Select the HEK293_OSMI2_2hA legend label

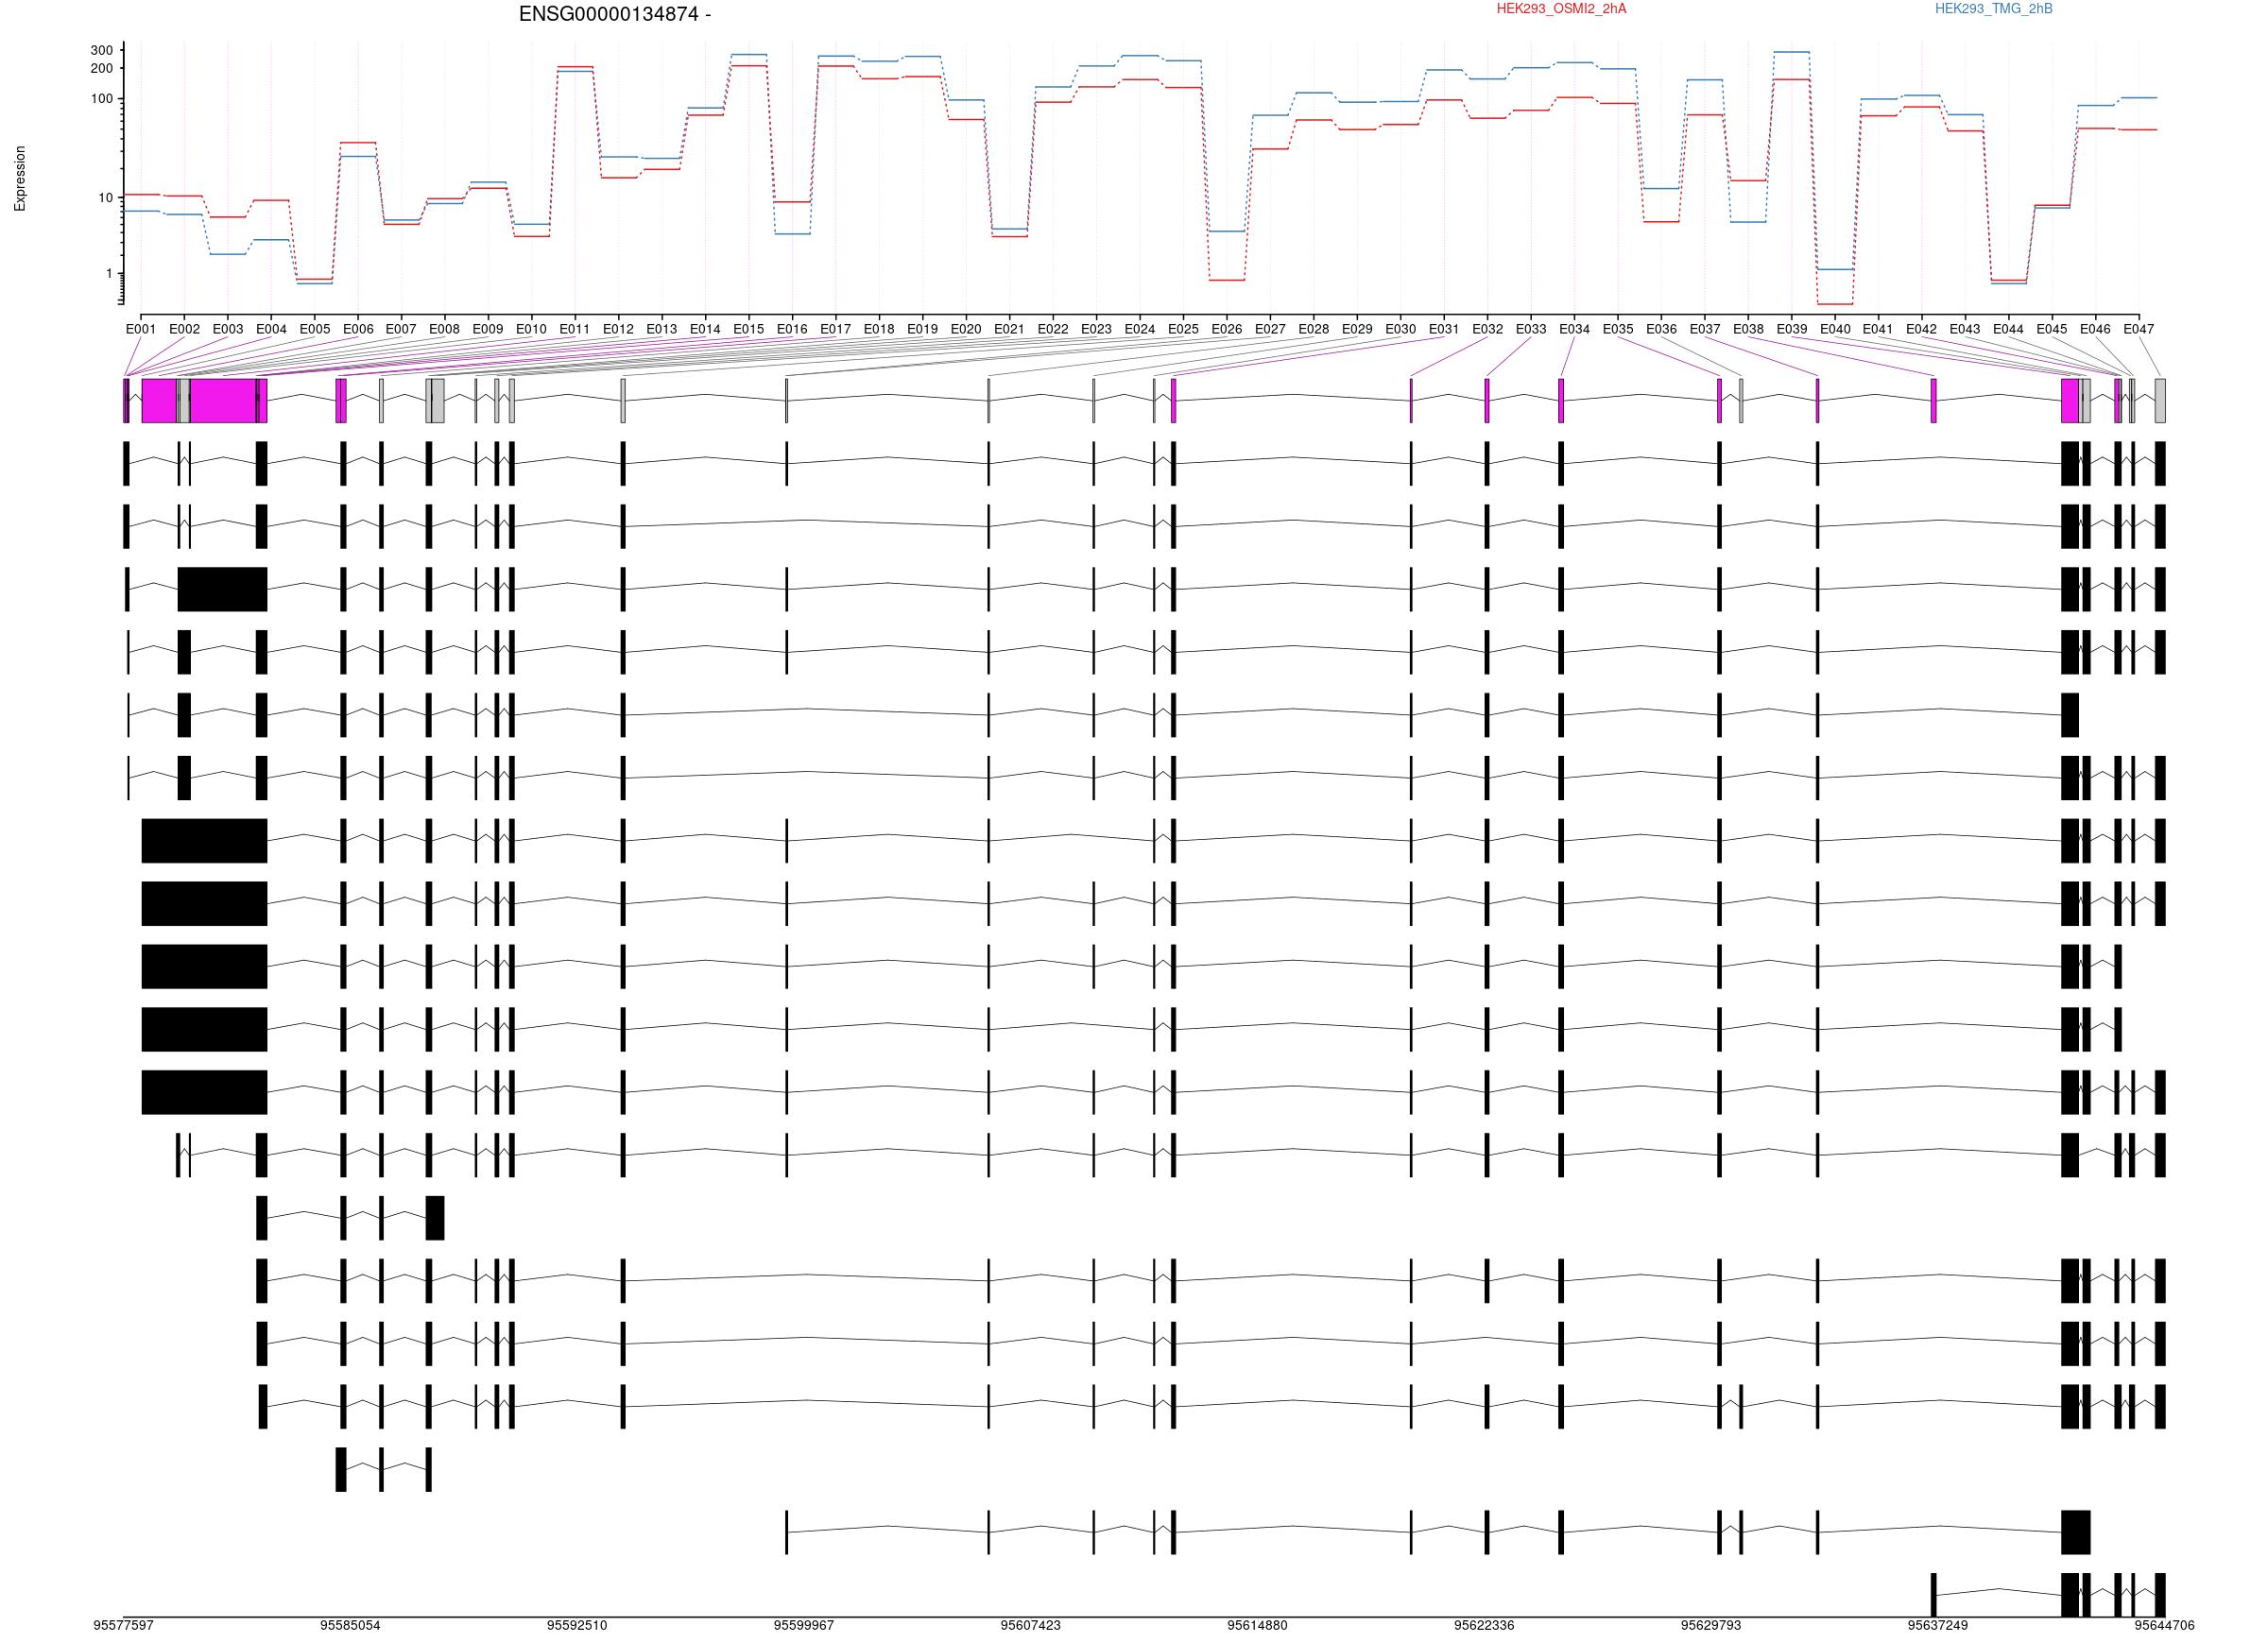(1561, 9)
